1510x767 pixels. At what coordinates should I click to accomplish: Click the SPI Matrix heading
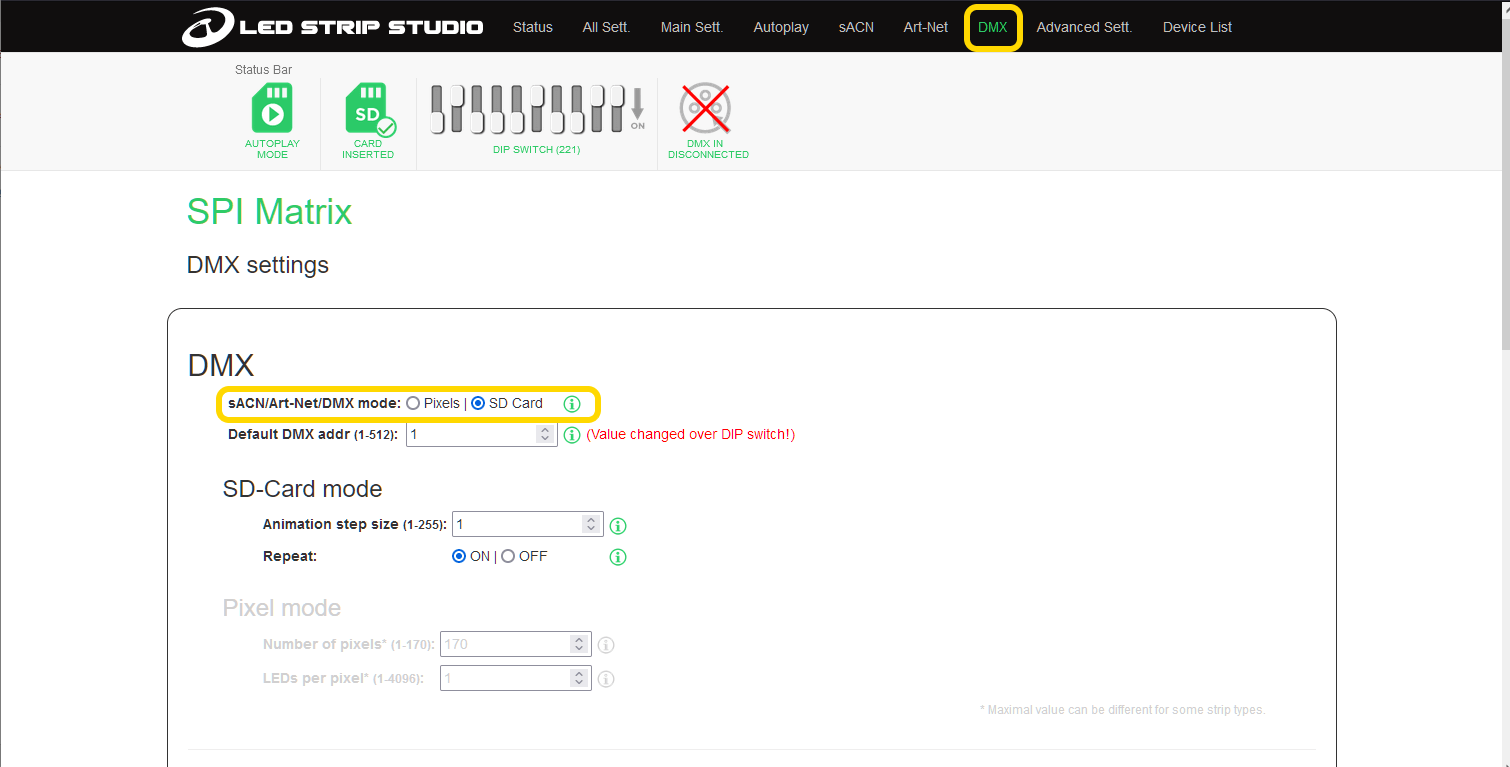click(269, 212)
